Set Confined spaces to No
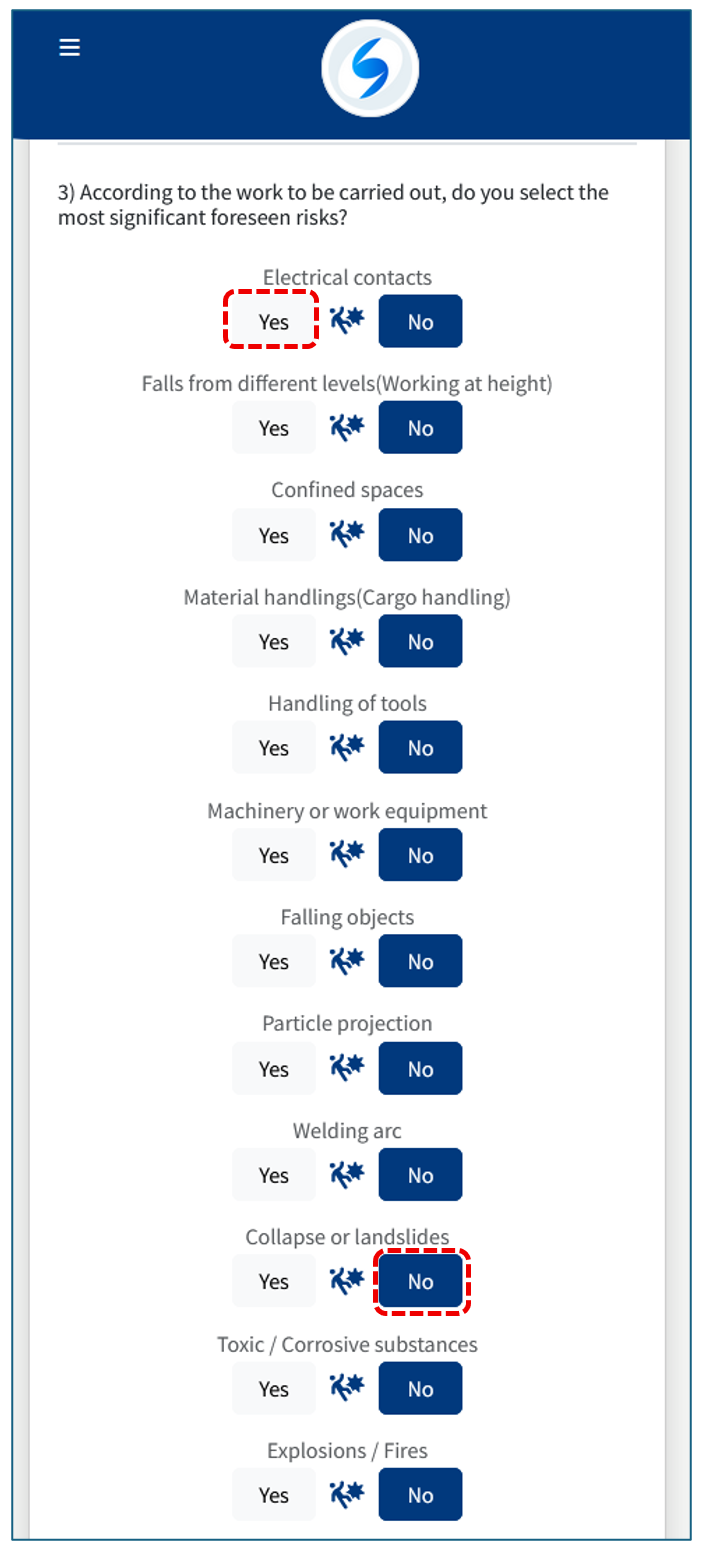Screen dimensions: 701x1546 (x=421, y=535)
